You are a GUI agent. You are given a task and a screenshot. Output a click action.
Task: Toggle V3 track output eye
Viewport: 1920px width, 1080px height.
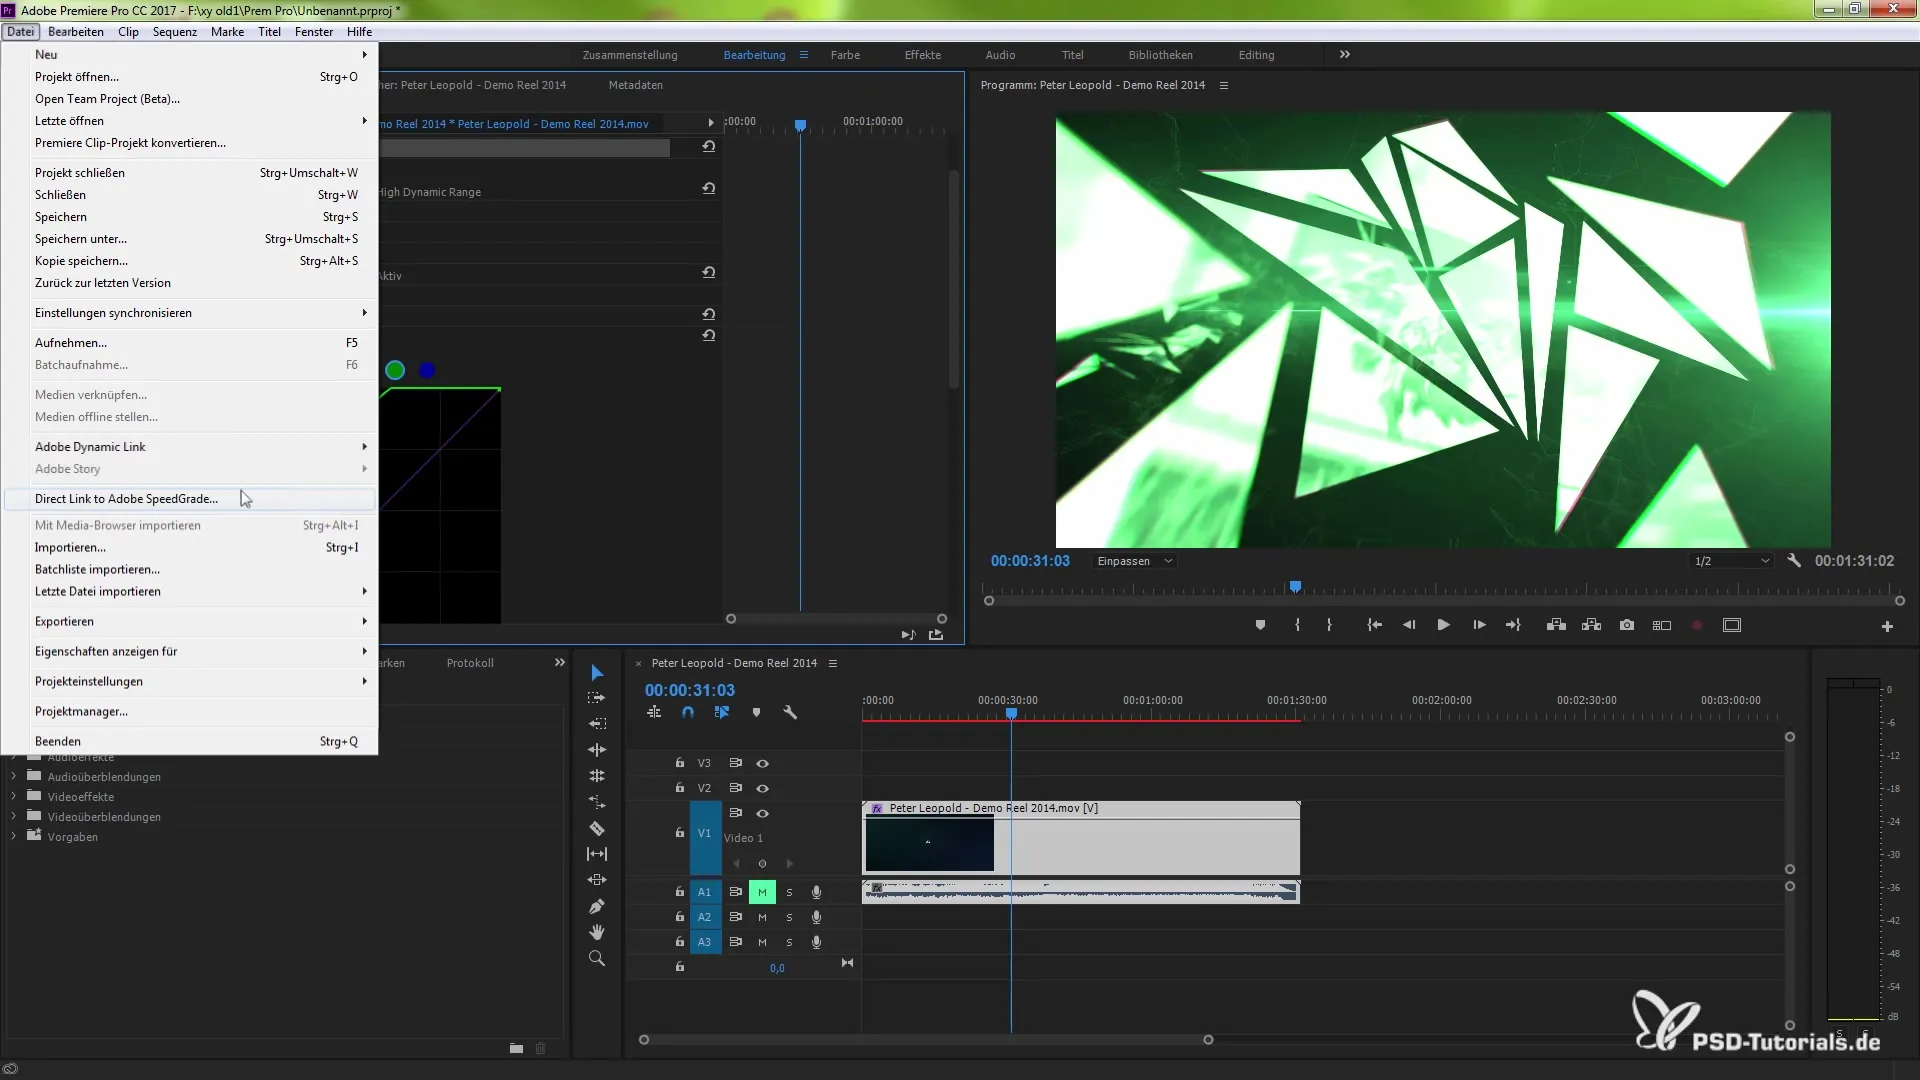(x=762, y=763)
